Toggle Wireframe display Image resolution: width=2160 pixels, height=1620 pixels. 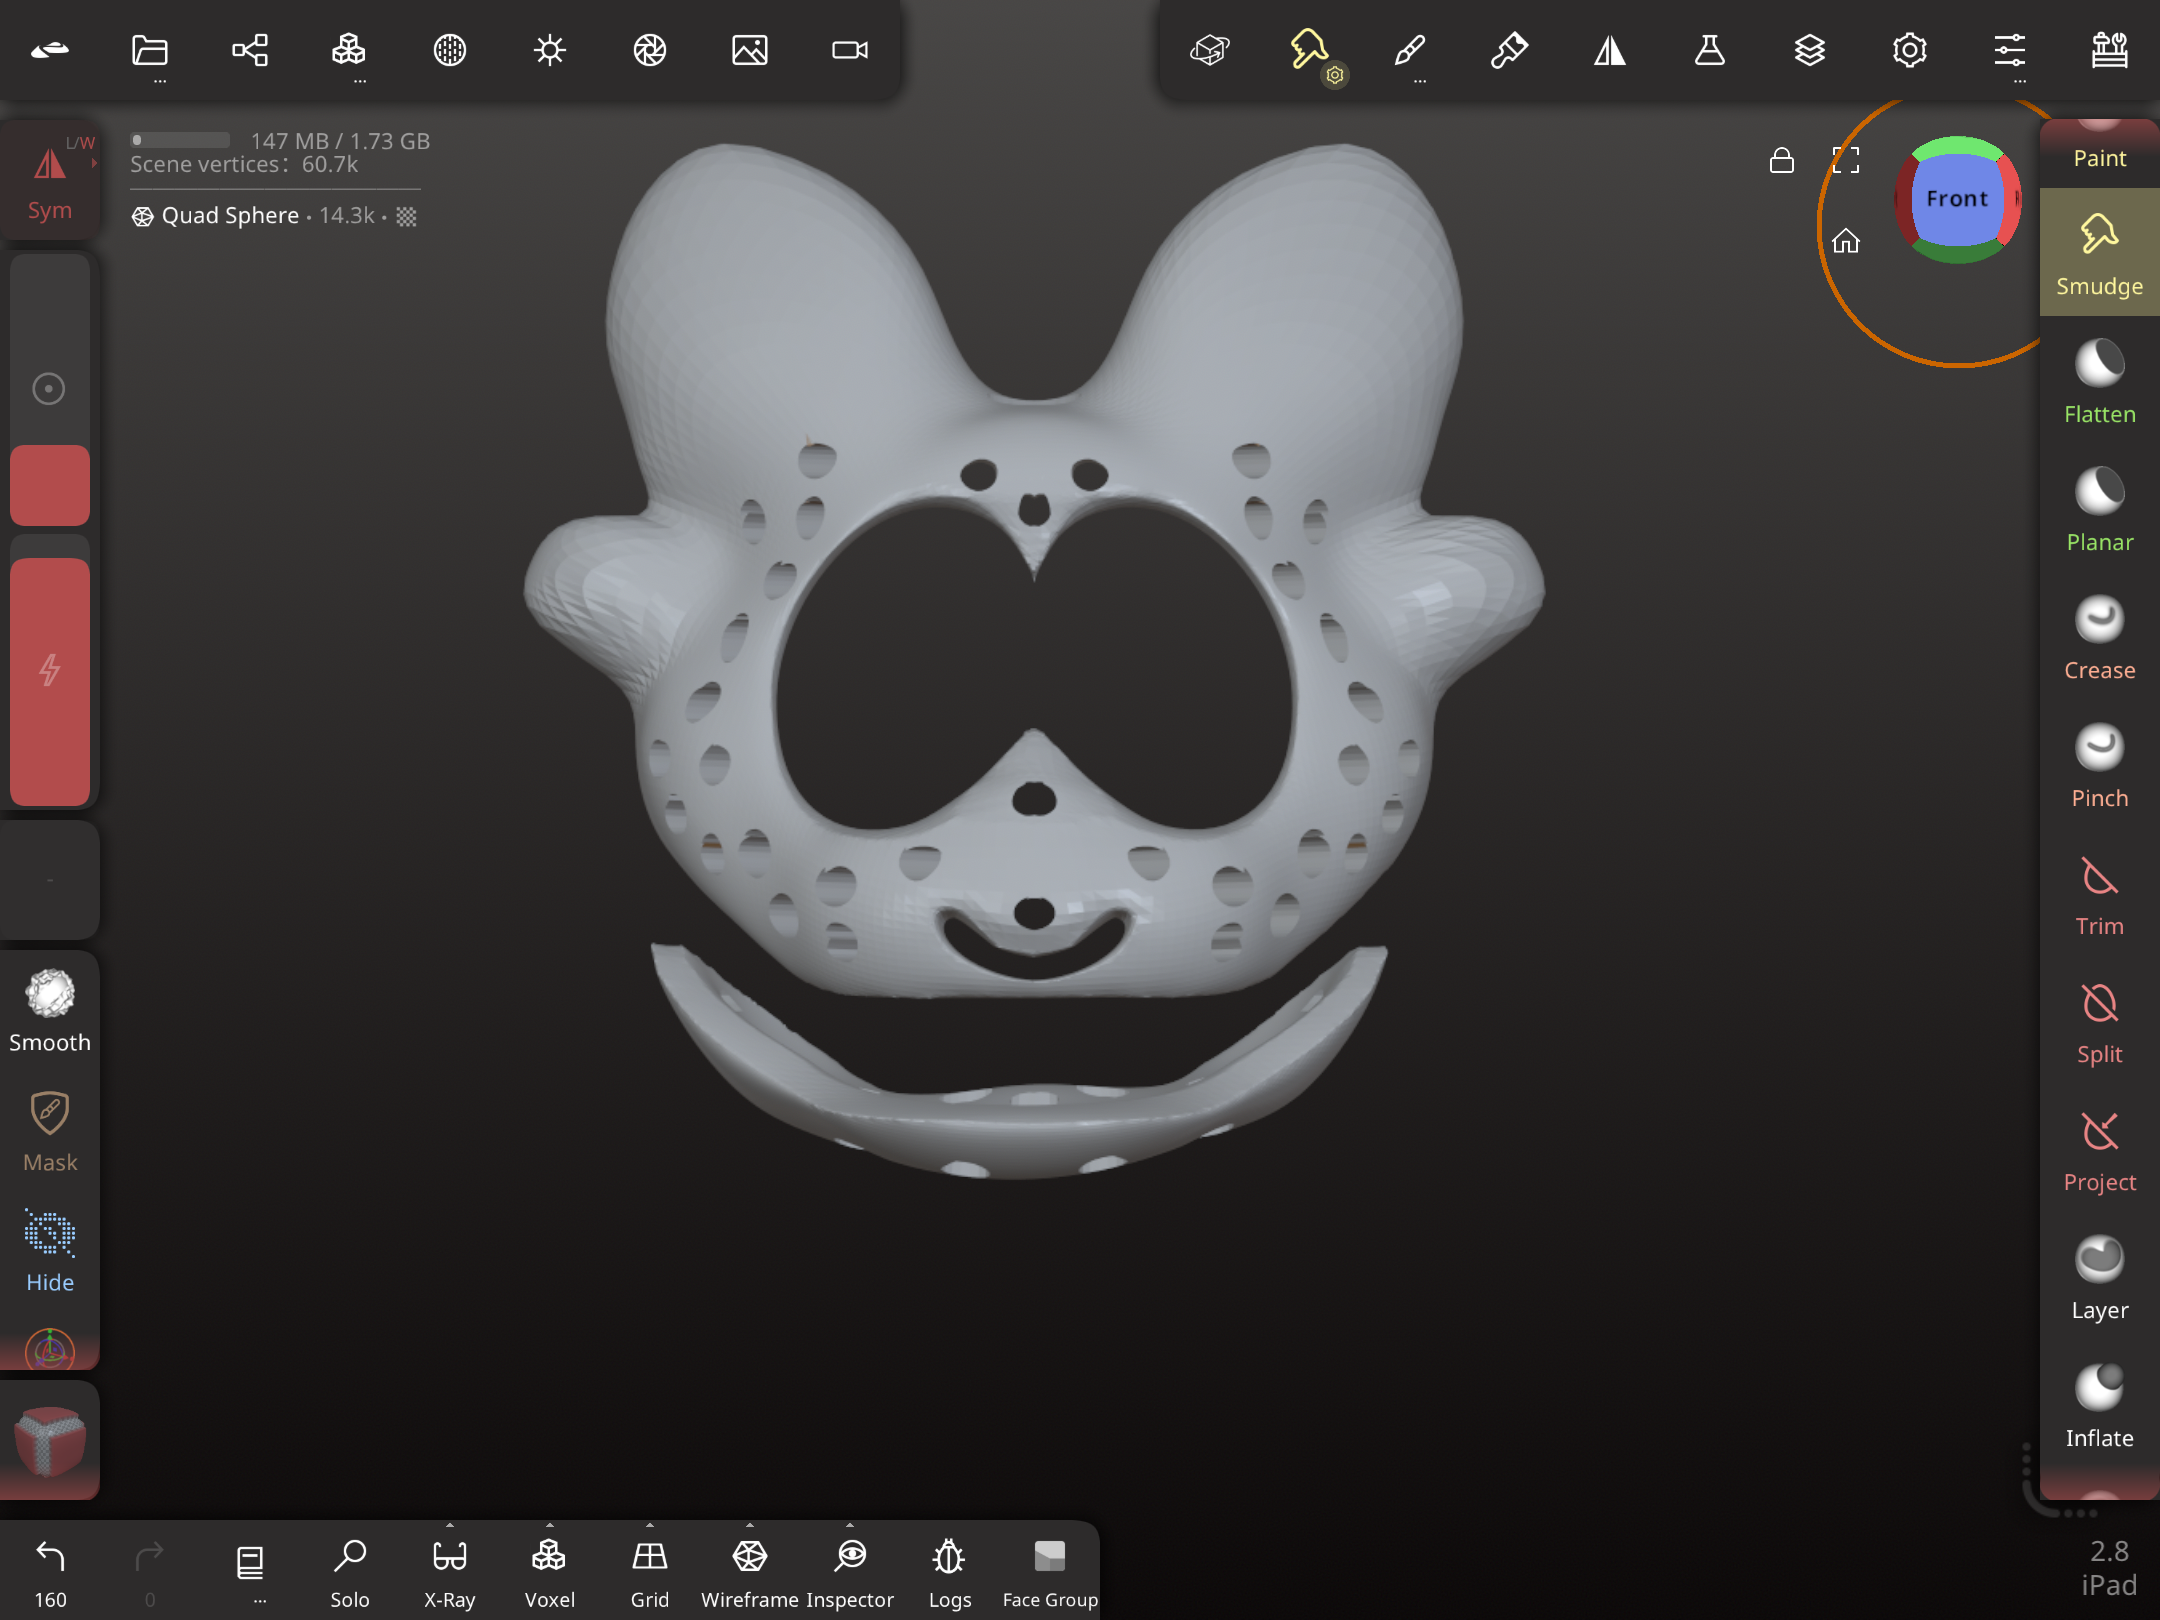click(750, 1572)
